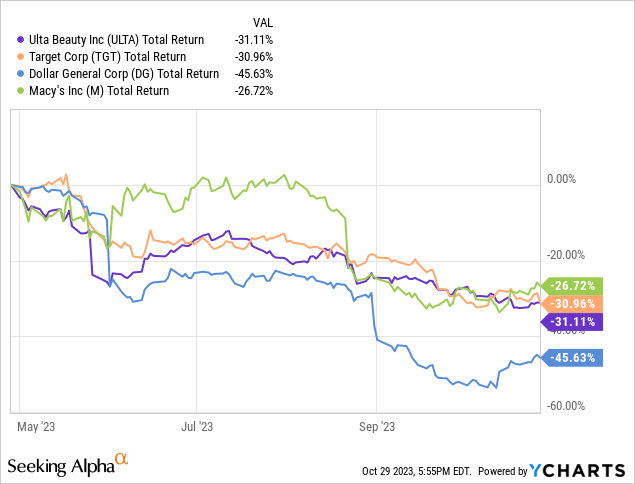Screen dimensions: 635x484
Task: Click the Jul '23 axis label
Action: (x=197, y=425)
